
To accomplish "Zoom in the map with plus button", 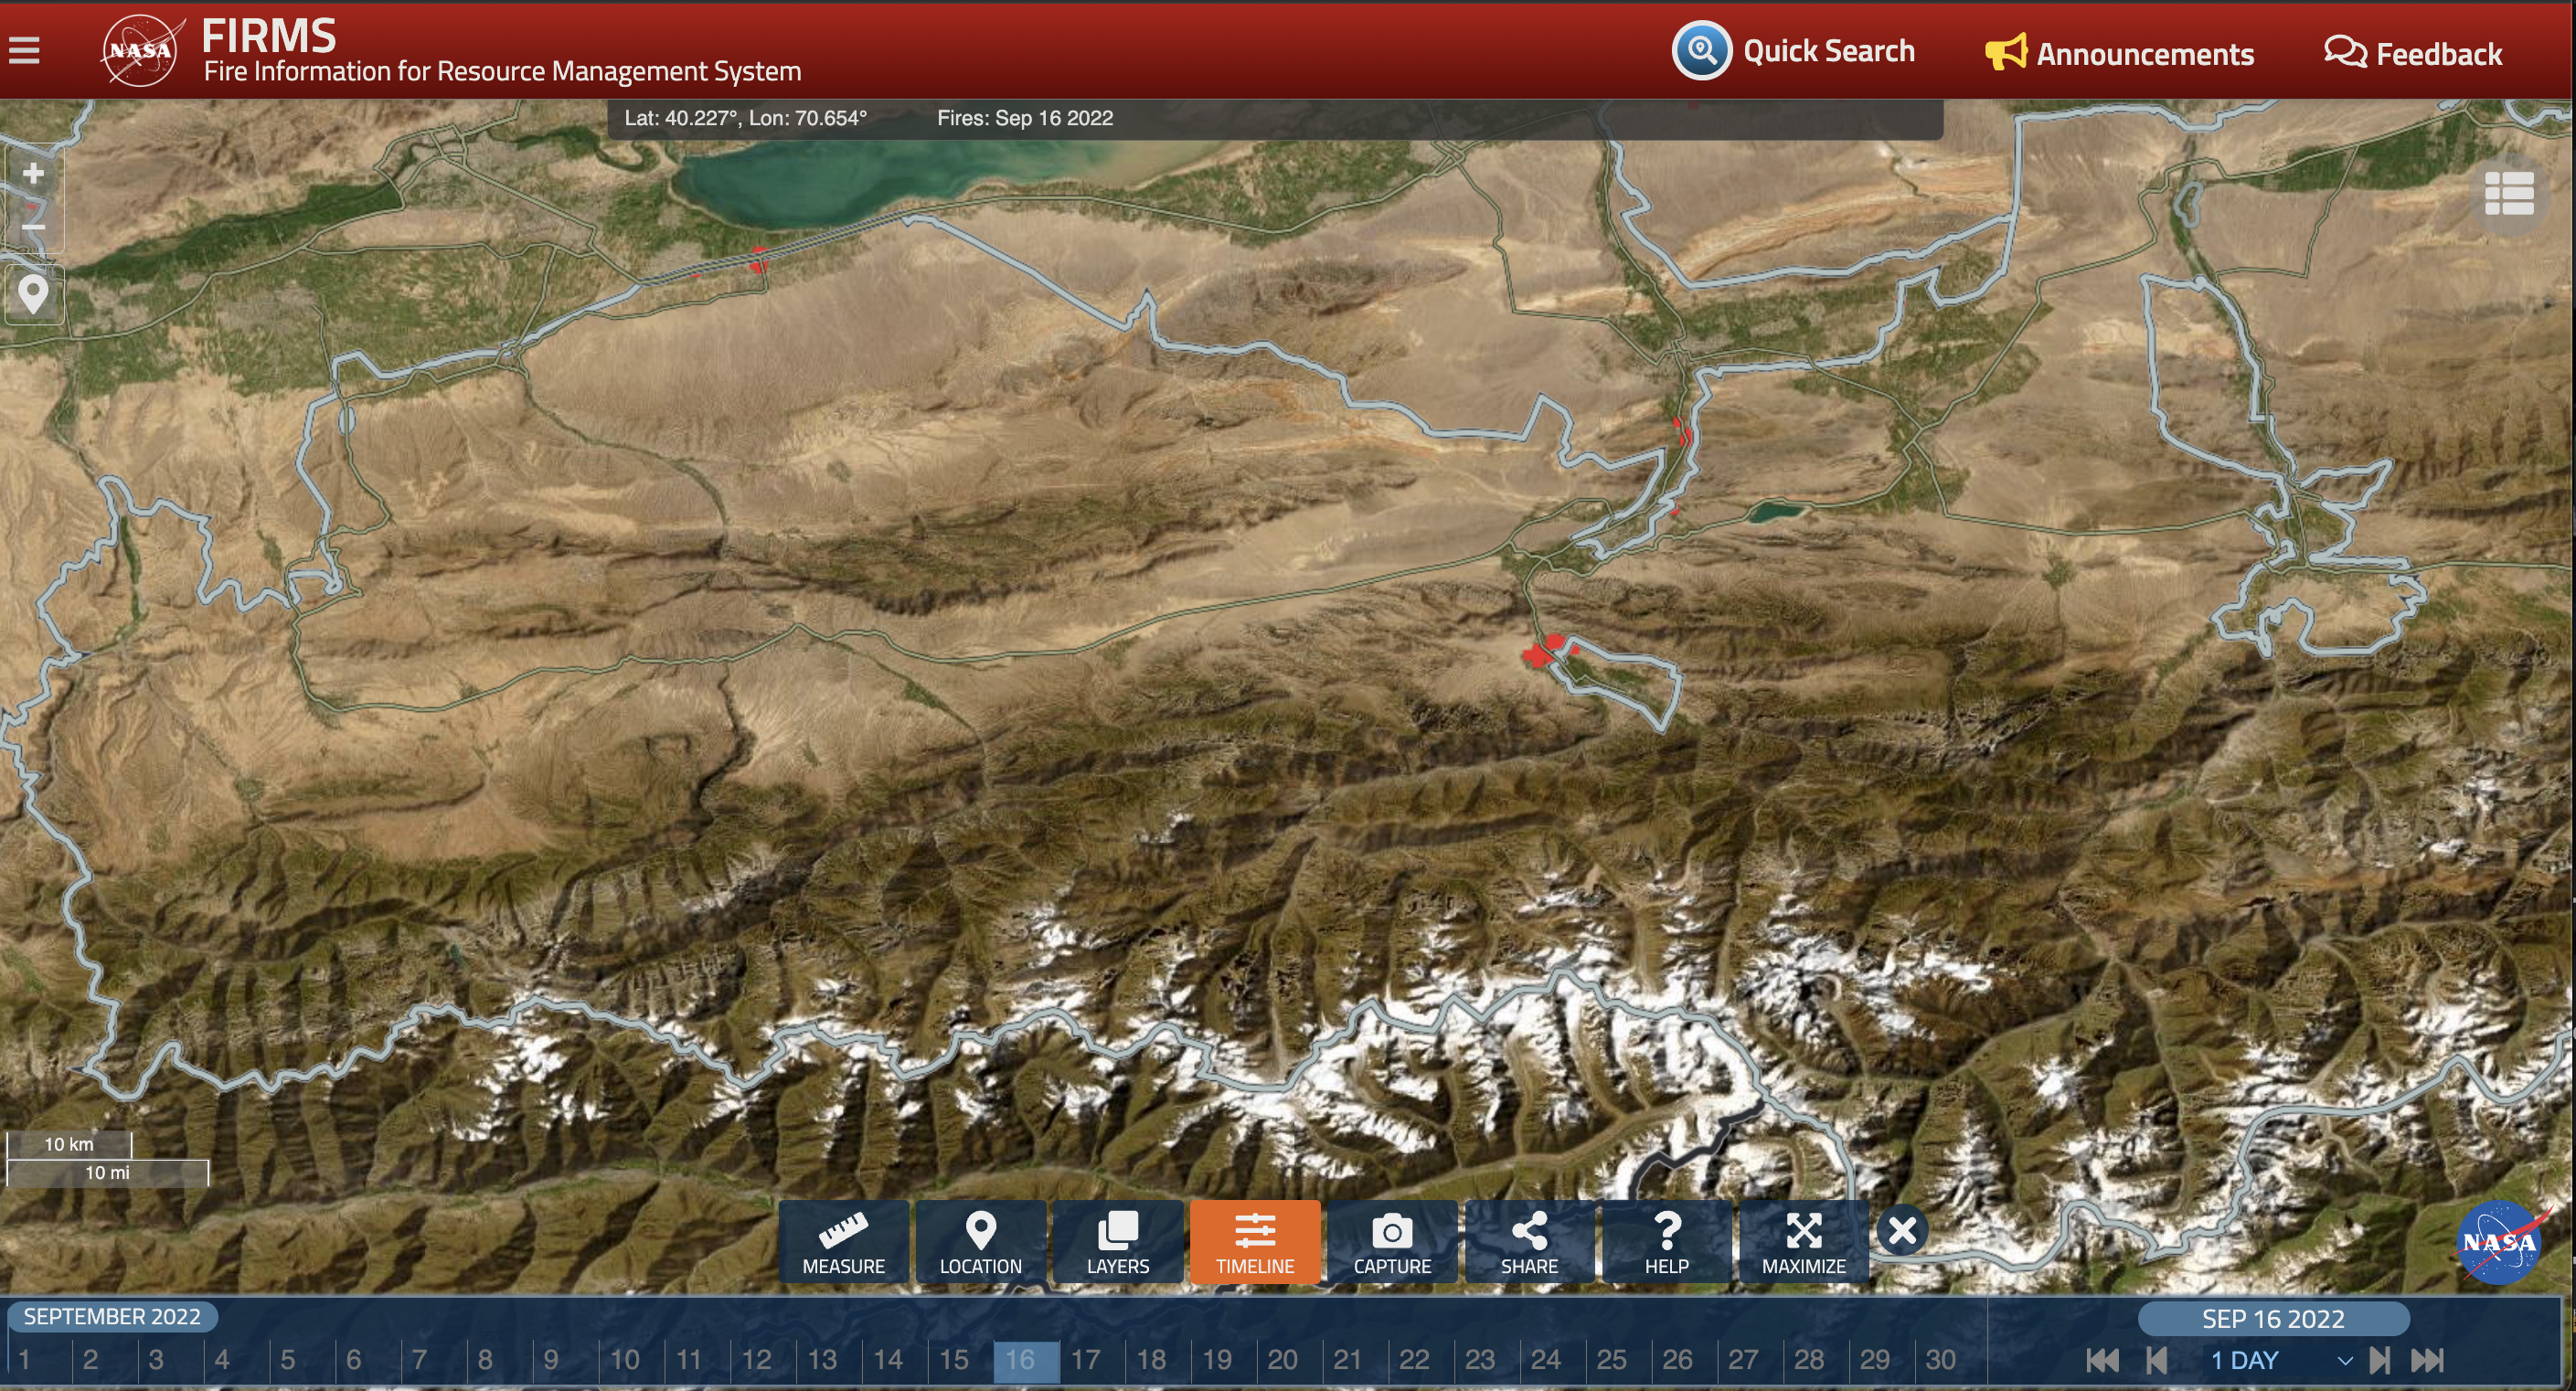I will [x=33, y=174].
